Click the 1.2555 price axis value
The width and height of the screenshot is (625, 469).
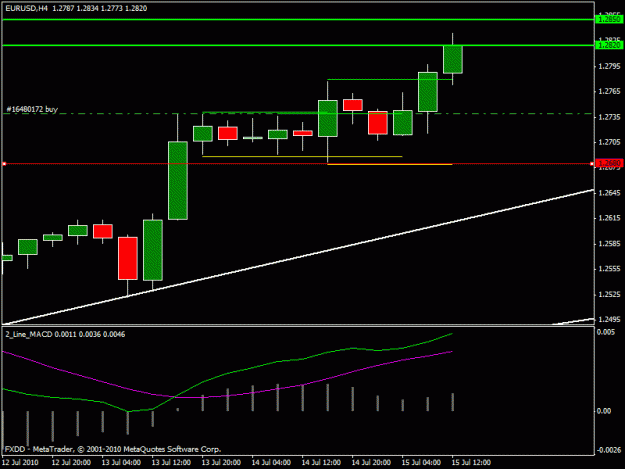(x=609, y=269)
